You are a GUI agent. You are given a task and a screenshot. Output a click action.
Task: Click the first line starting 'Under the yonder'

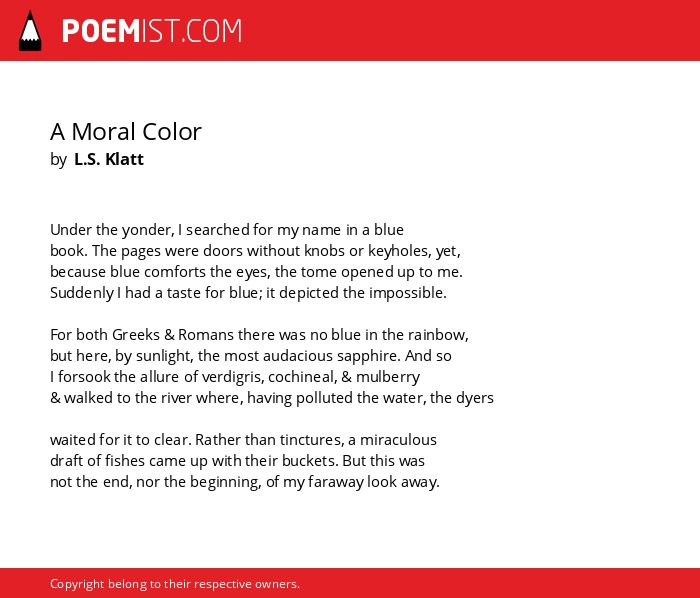coord(227,230)
